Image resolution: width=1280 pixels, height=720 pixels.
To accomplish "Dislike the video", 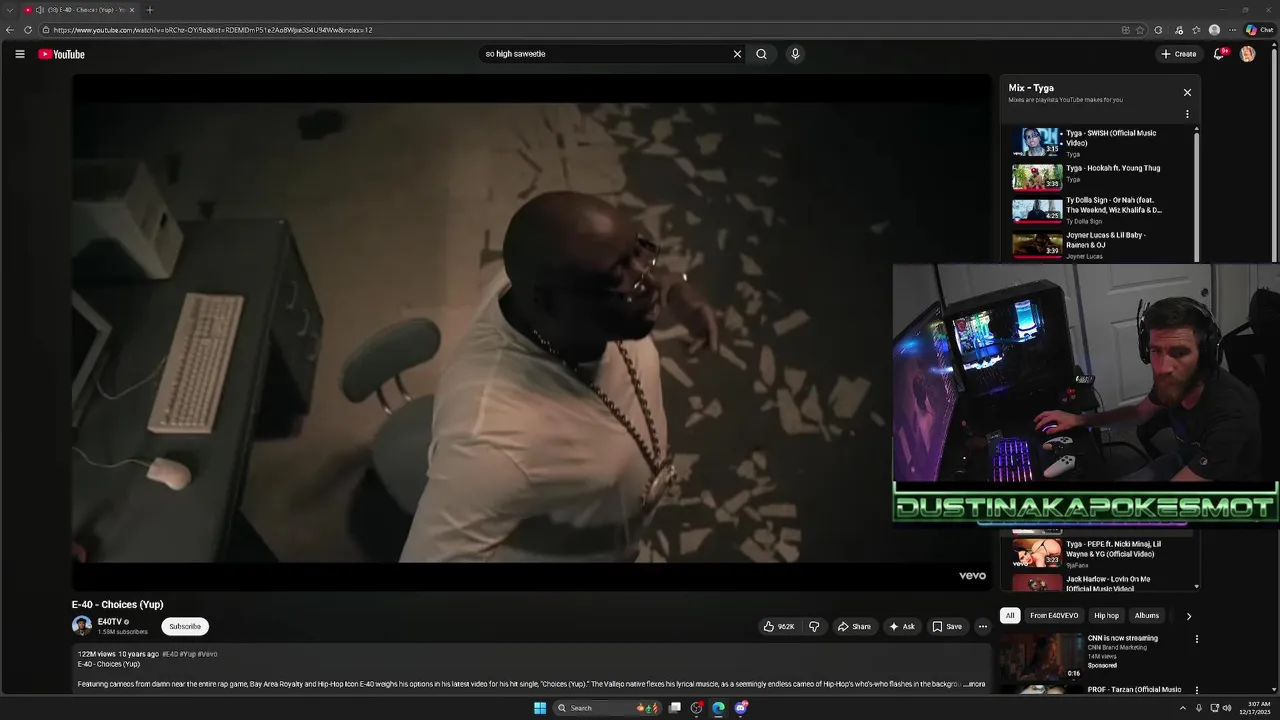I will pyautogui.click(x=814, y=626).
